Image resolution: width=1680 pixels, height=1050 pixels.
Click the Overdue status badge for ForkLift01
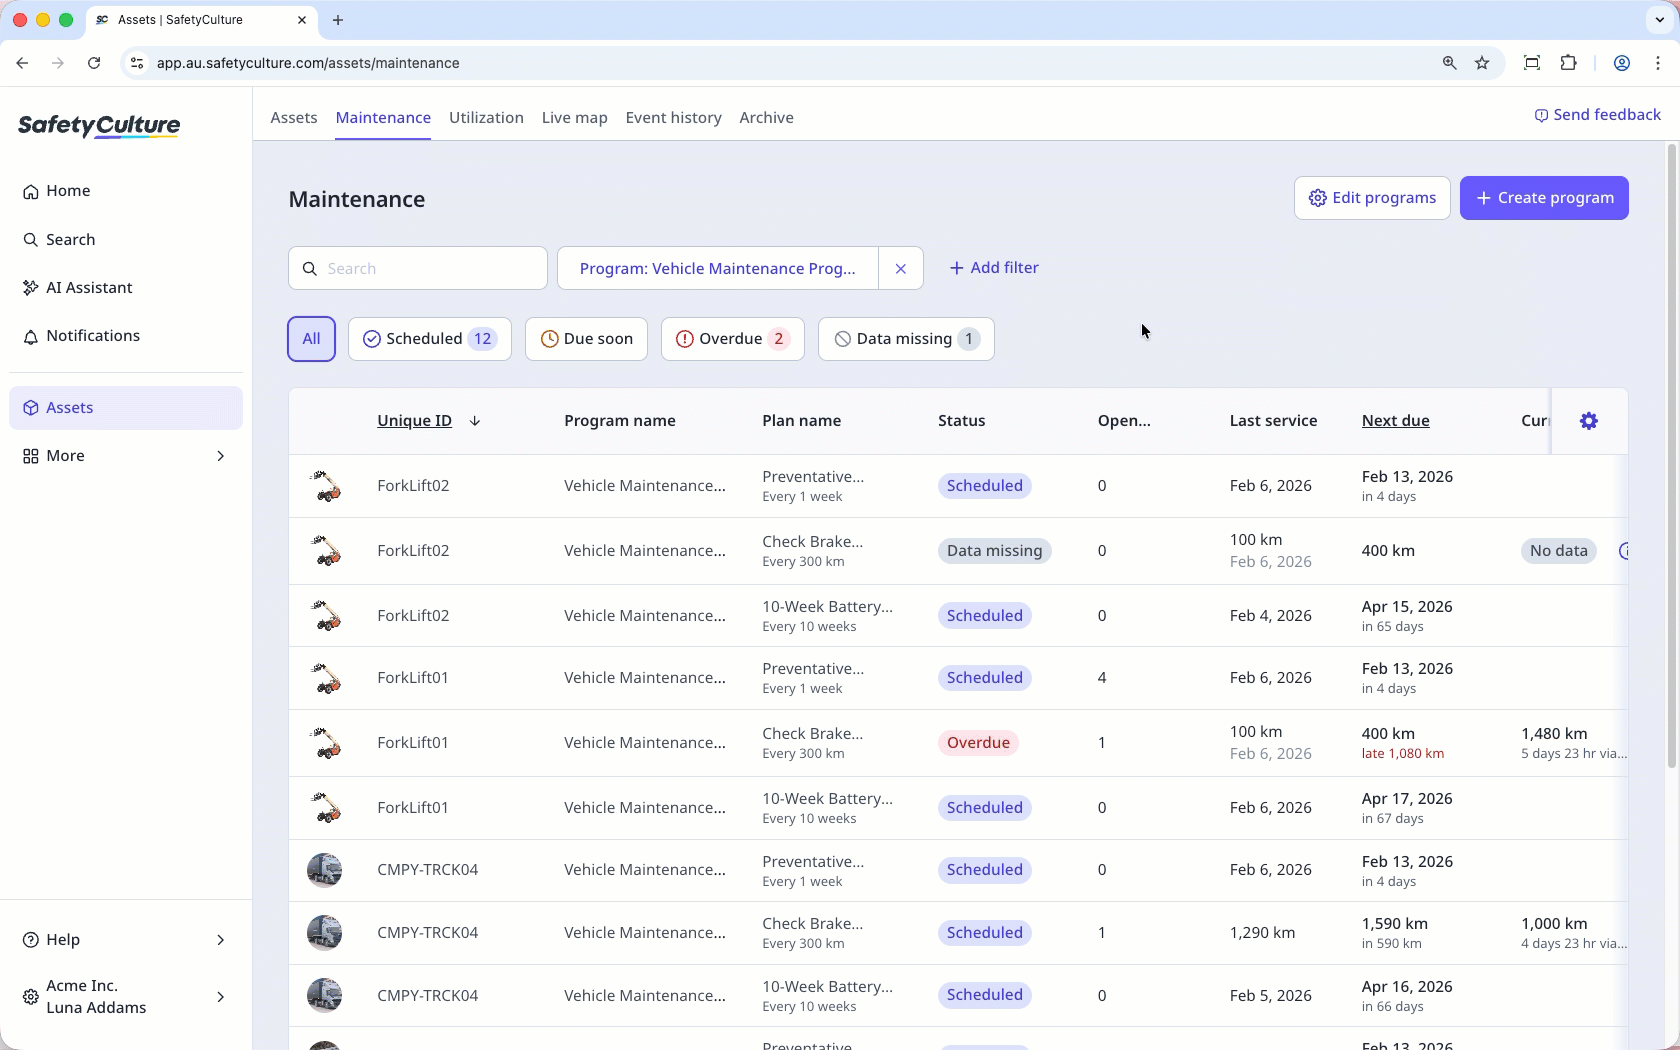tap(978, 743)
